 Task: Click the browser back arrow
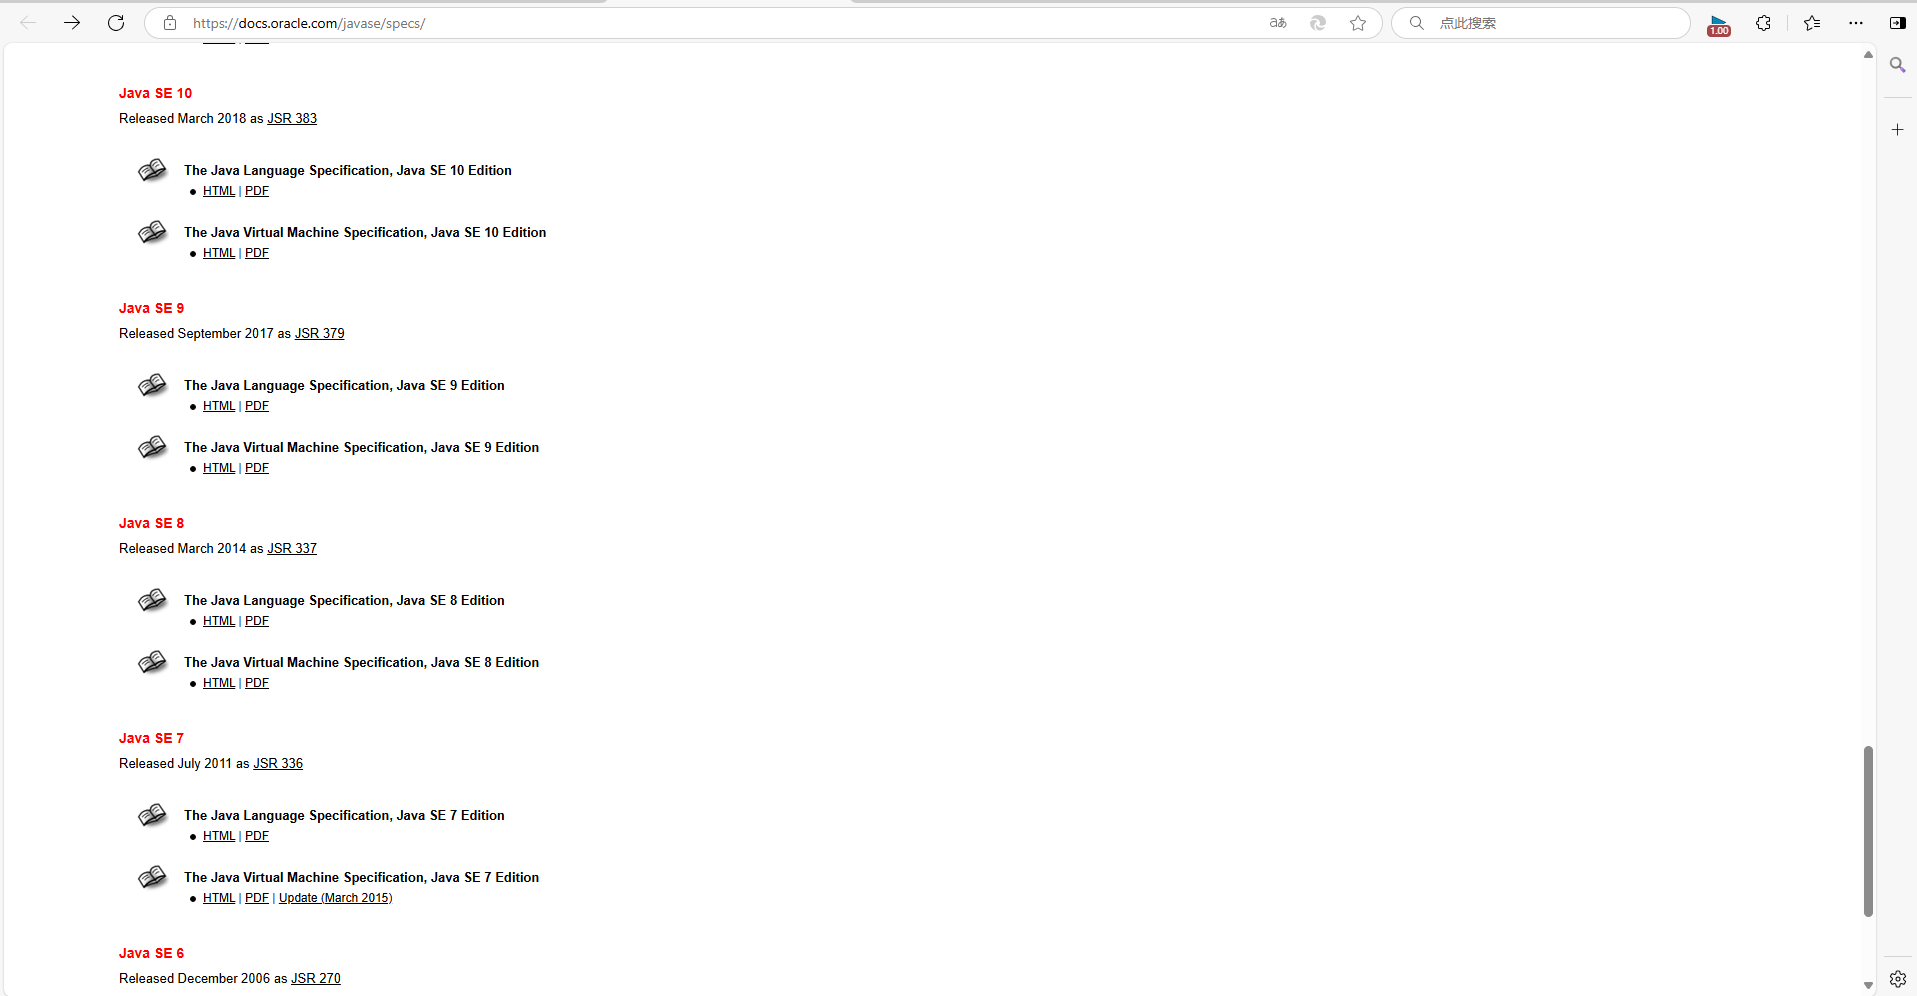point(28,23)
